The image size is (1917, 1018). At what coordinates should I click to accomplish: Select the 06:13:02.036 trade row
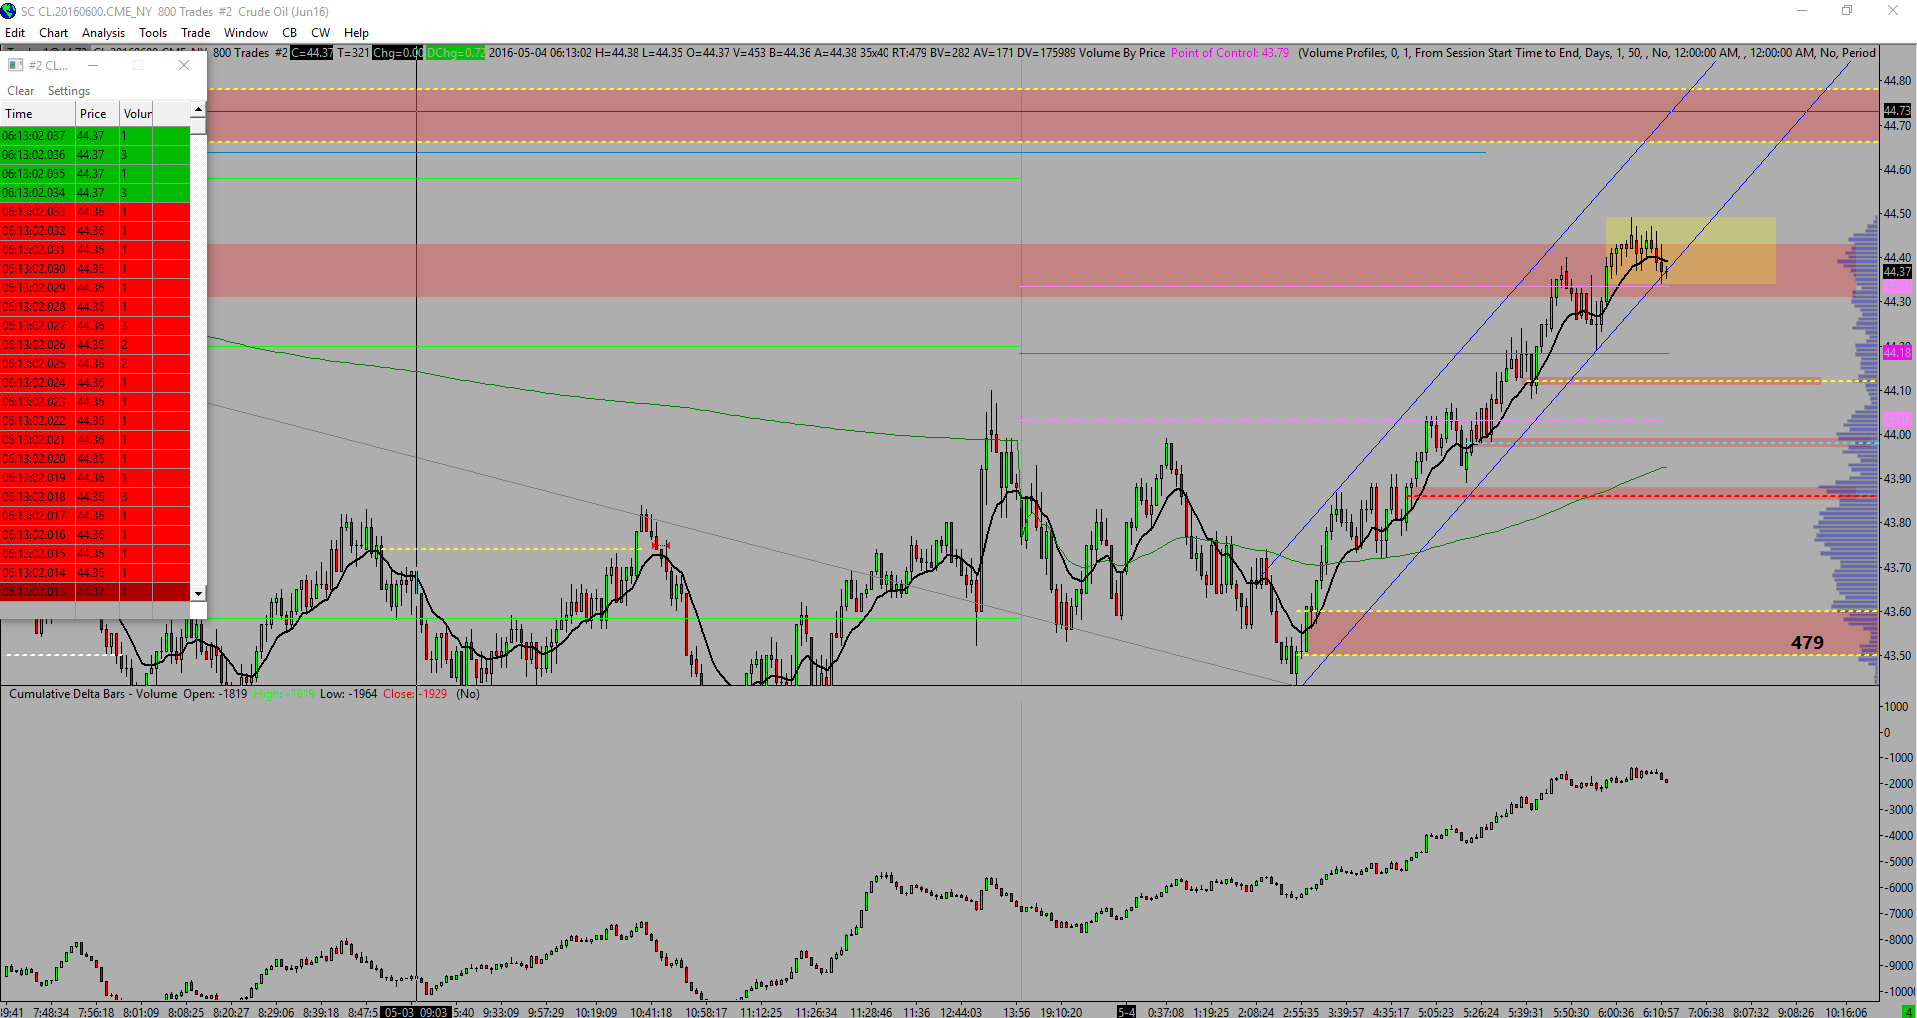95,155
